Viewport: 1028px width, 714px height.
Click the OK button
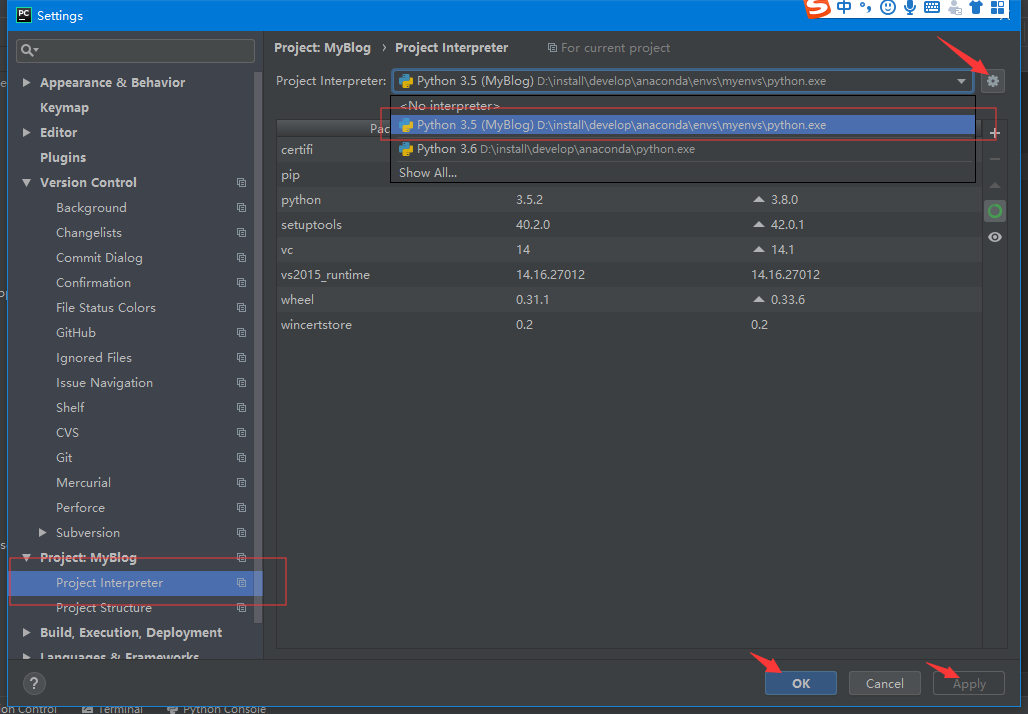click(x=801, y=683)
